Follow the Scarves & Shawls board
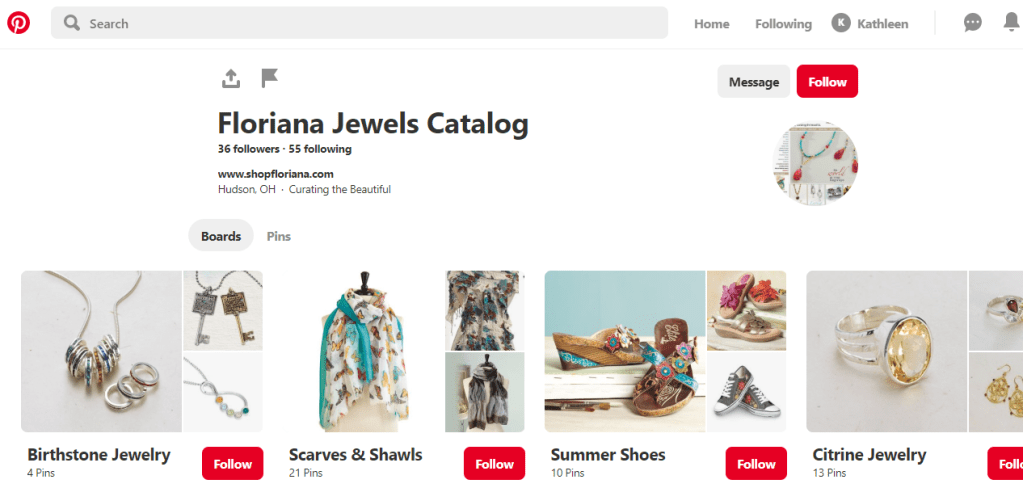 [494, 464]
